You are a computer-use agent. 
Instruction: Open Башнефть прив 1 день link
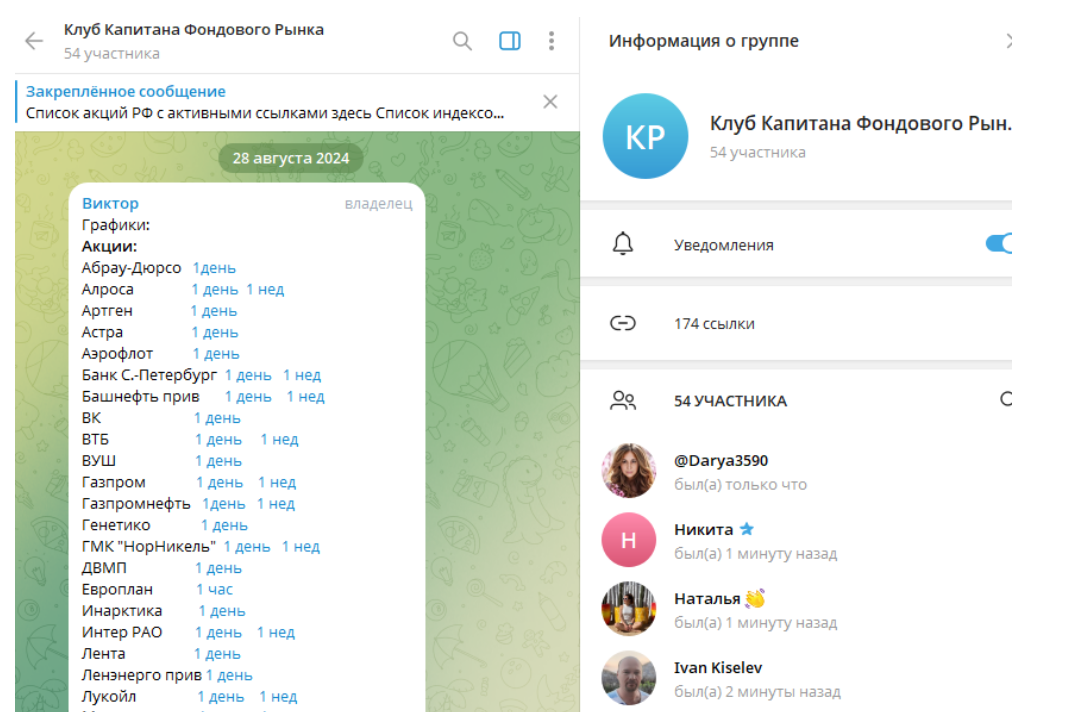(x=248, y=397)
